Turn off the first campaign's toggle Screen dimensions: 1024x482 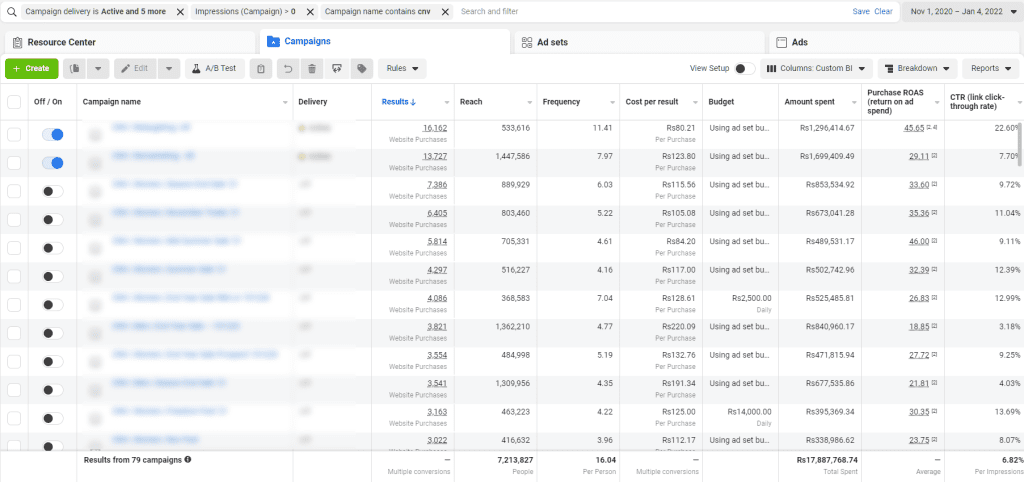coord(53,134)
